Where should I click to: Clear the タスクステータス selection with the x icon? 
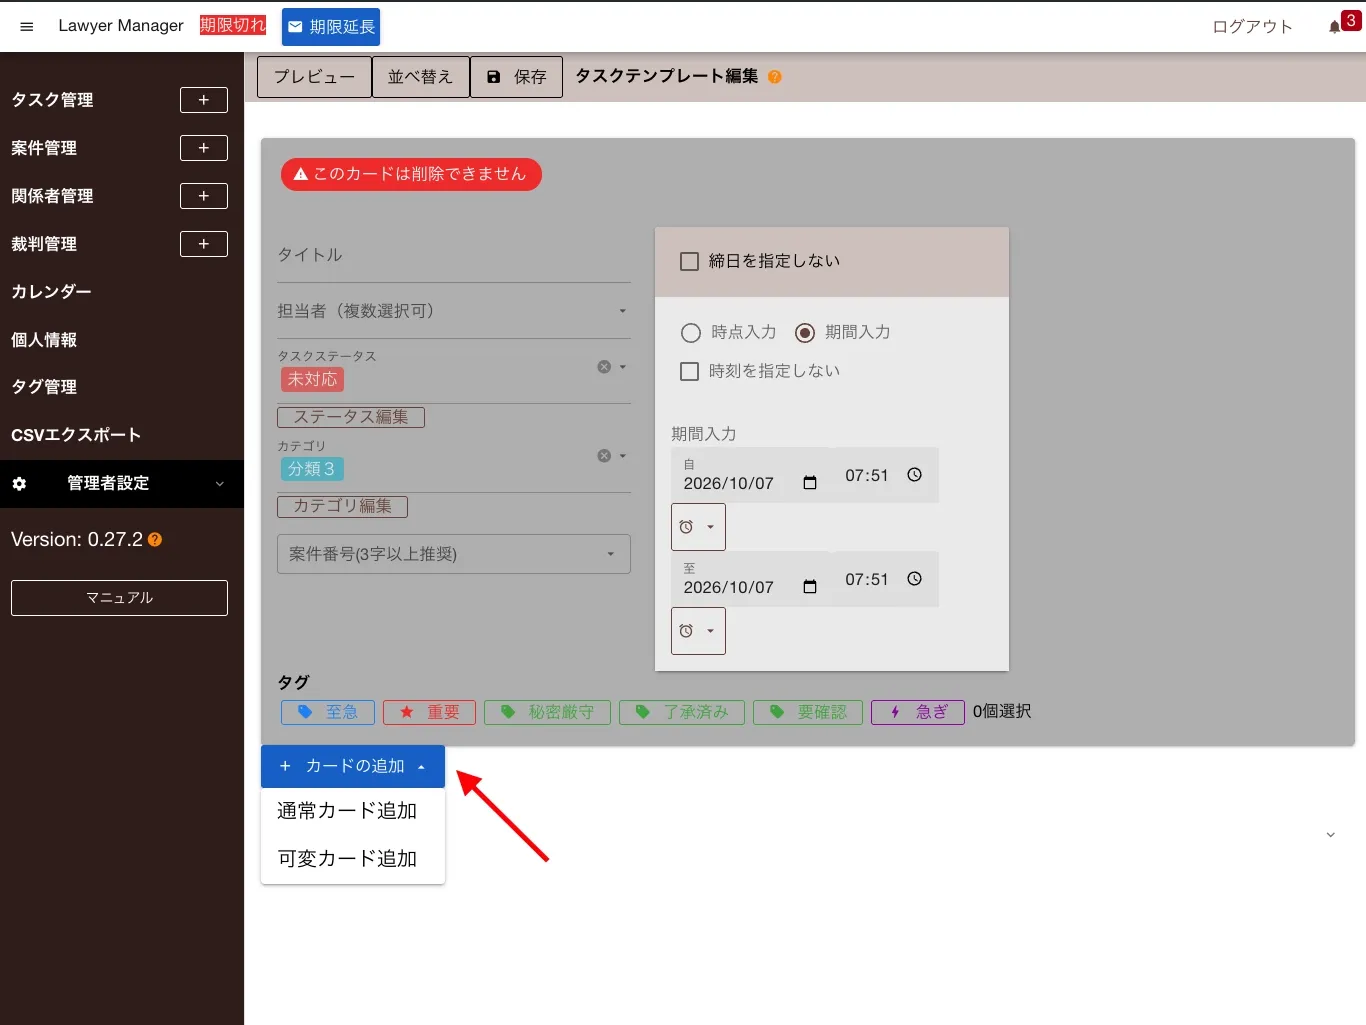click(604, 367)
